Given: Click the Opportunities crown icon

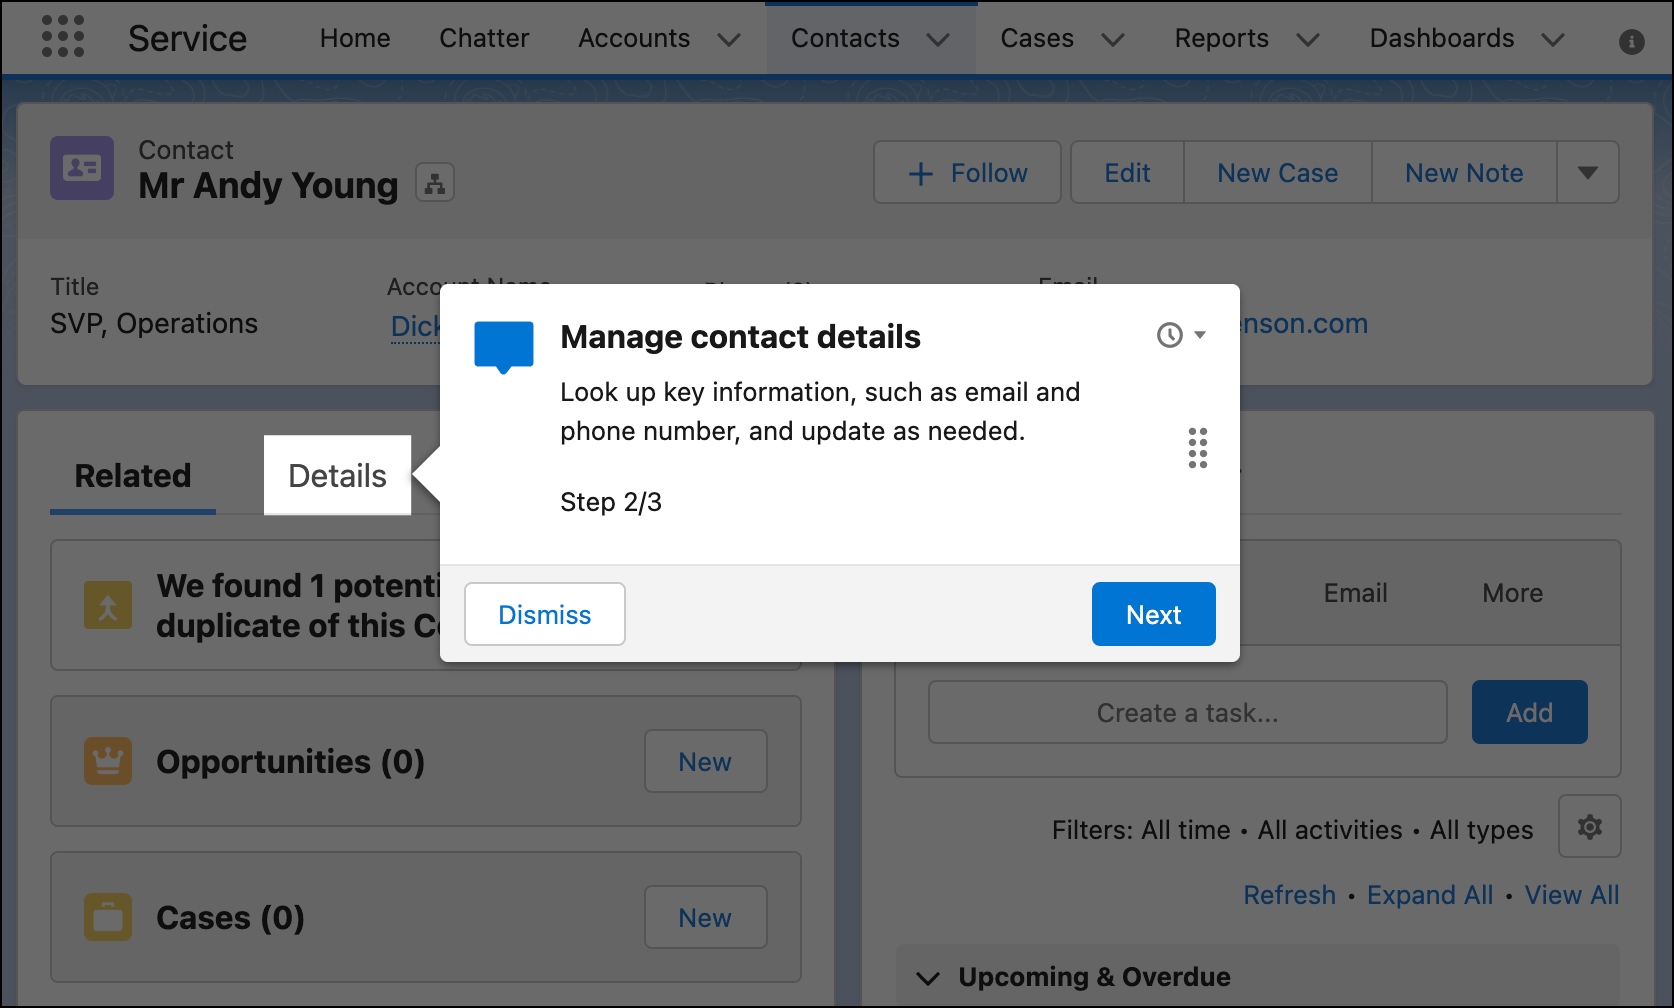Looking at the screenshot, I should tap(108, 762).
